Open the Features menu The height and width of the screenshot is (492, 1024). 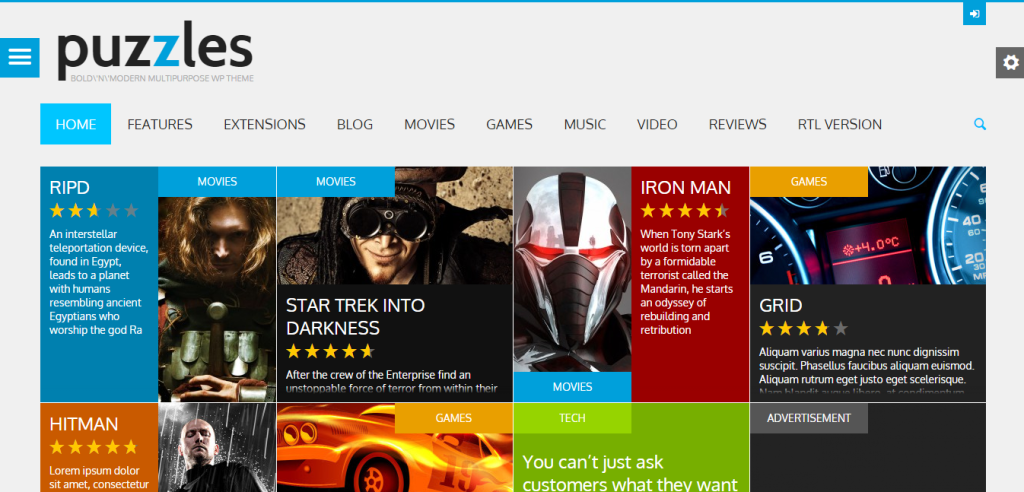(x=160, y=124)
